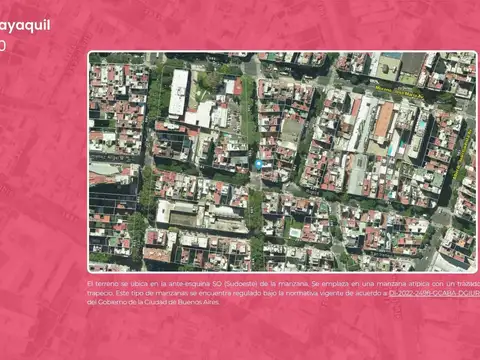Click the blue rooftop pool in map's top-right corner
This screenshot has height=360, width=480.
pos(392,55)
